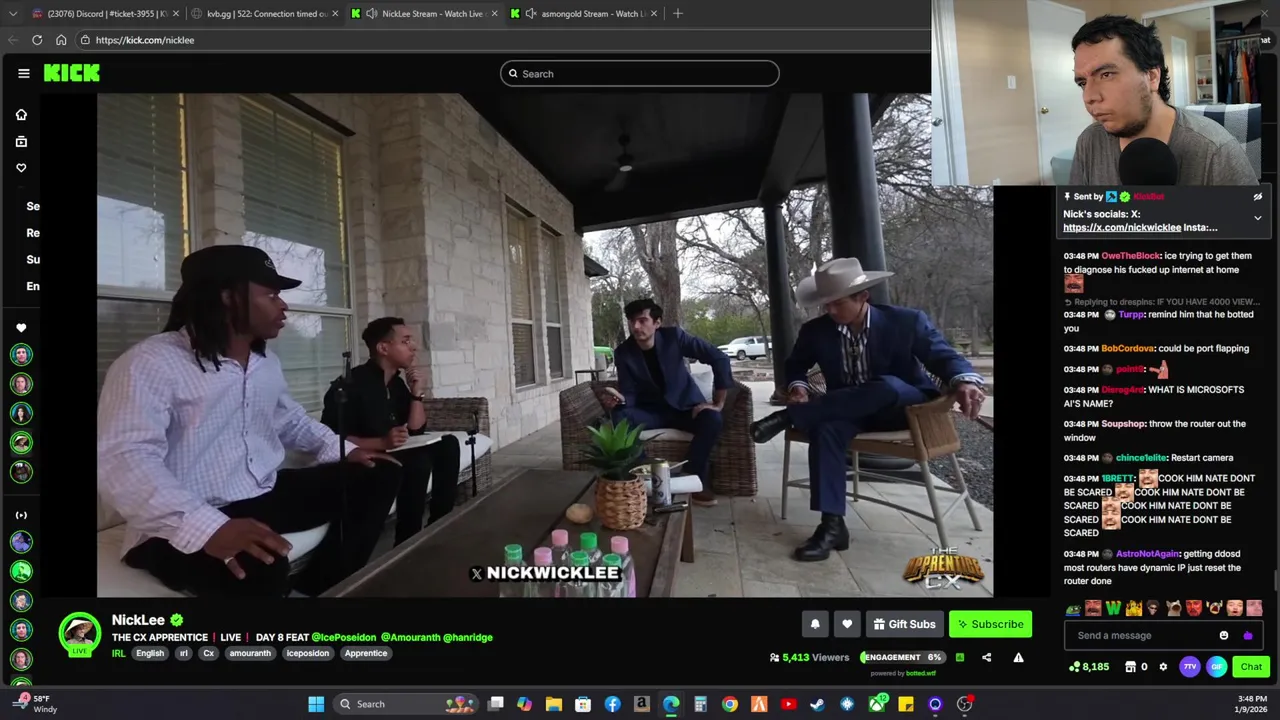This screenshot has height=720, width=1280.
Task: Select the English tag
Action: (x=150, y=653)
